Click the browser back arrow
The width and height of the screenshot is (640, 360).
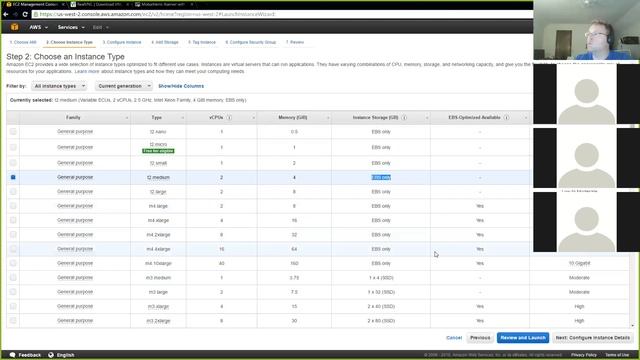click(x=6, y=14)
